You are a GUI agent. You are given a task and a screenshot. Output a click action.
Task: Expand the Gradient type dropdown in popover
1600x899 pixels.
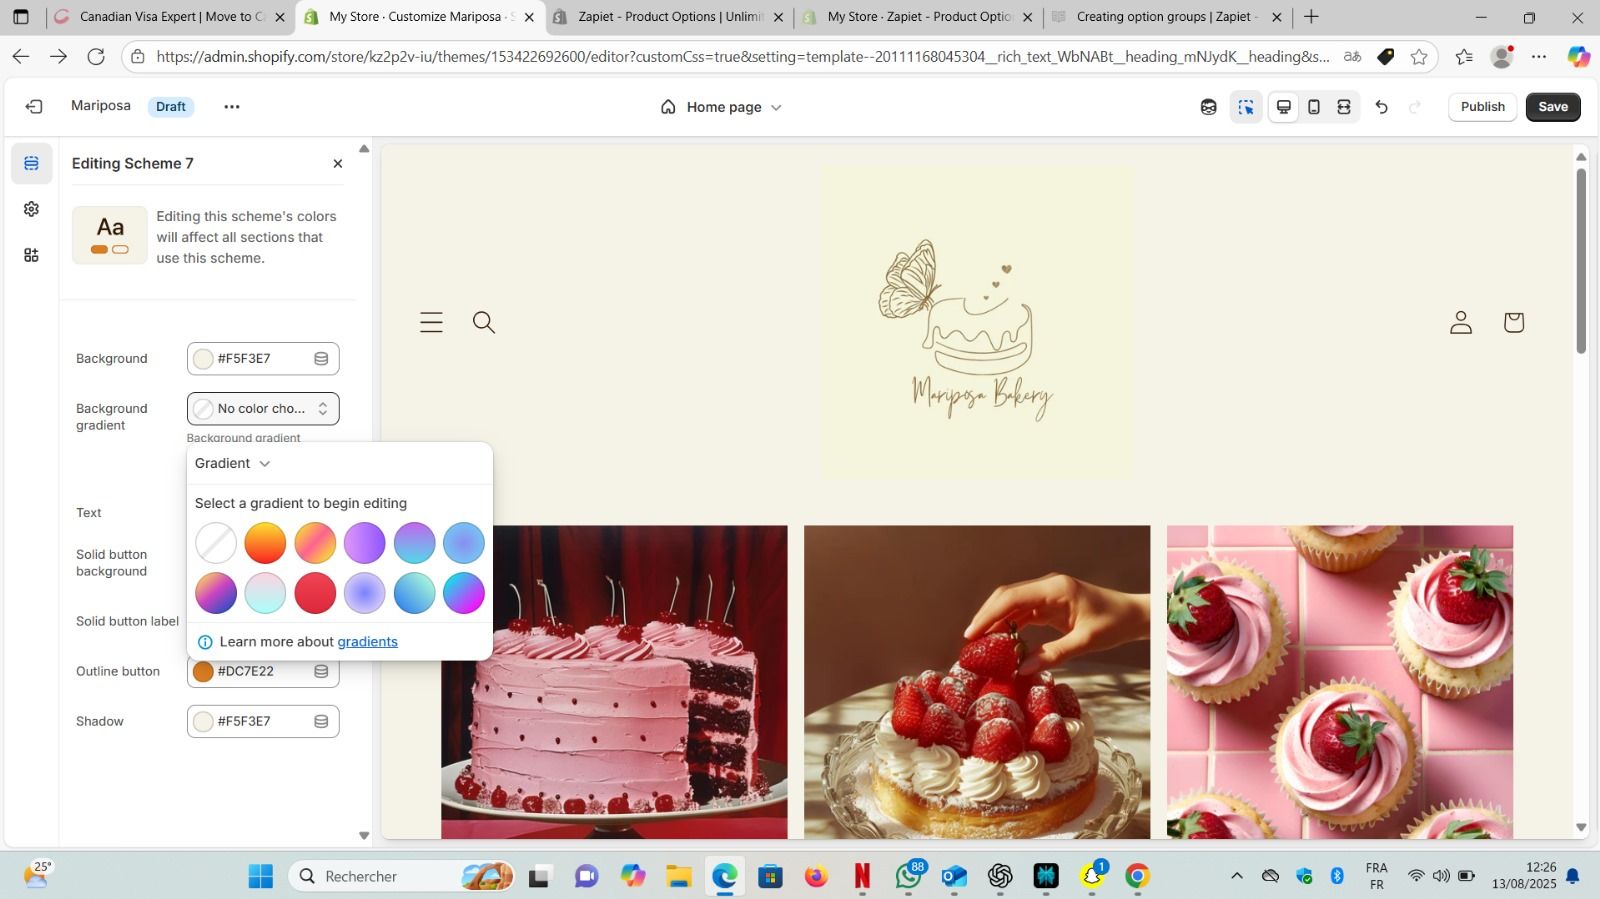coord(233,463)
